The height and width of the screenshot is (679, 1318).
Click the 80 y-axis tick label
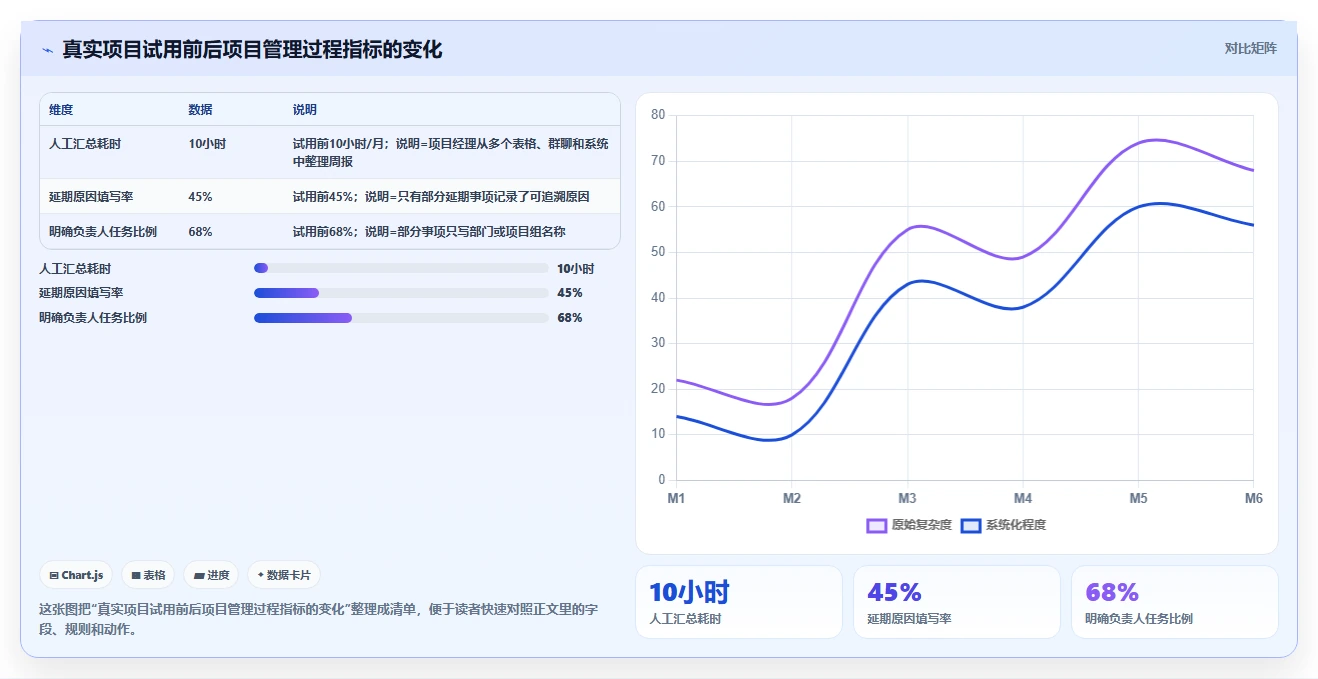pos(658,115)
